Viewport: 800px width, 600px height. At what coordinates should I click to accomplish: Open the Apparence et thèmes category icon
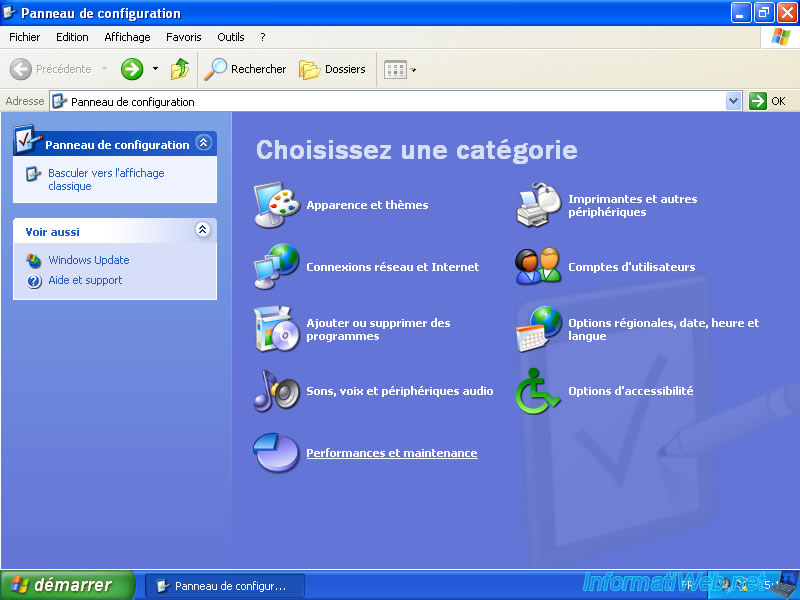click(x=277, y=205)
